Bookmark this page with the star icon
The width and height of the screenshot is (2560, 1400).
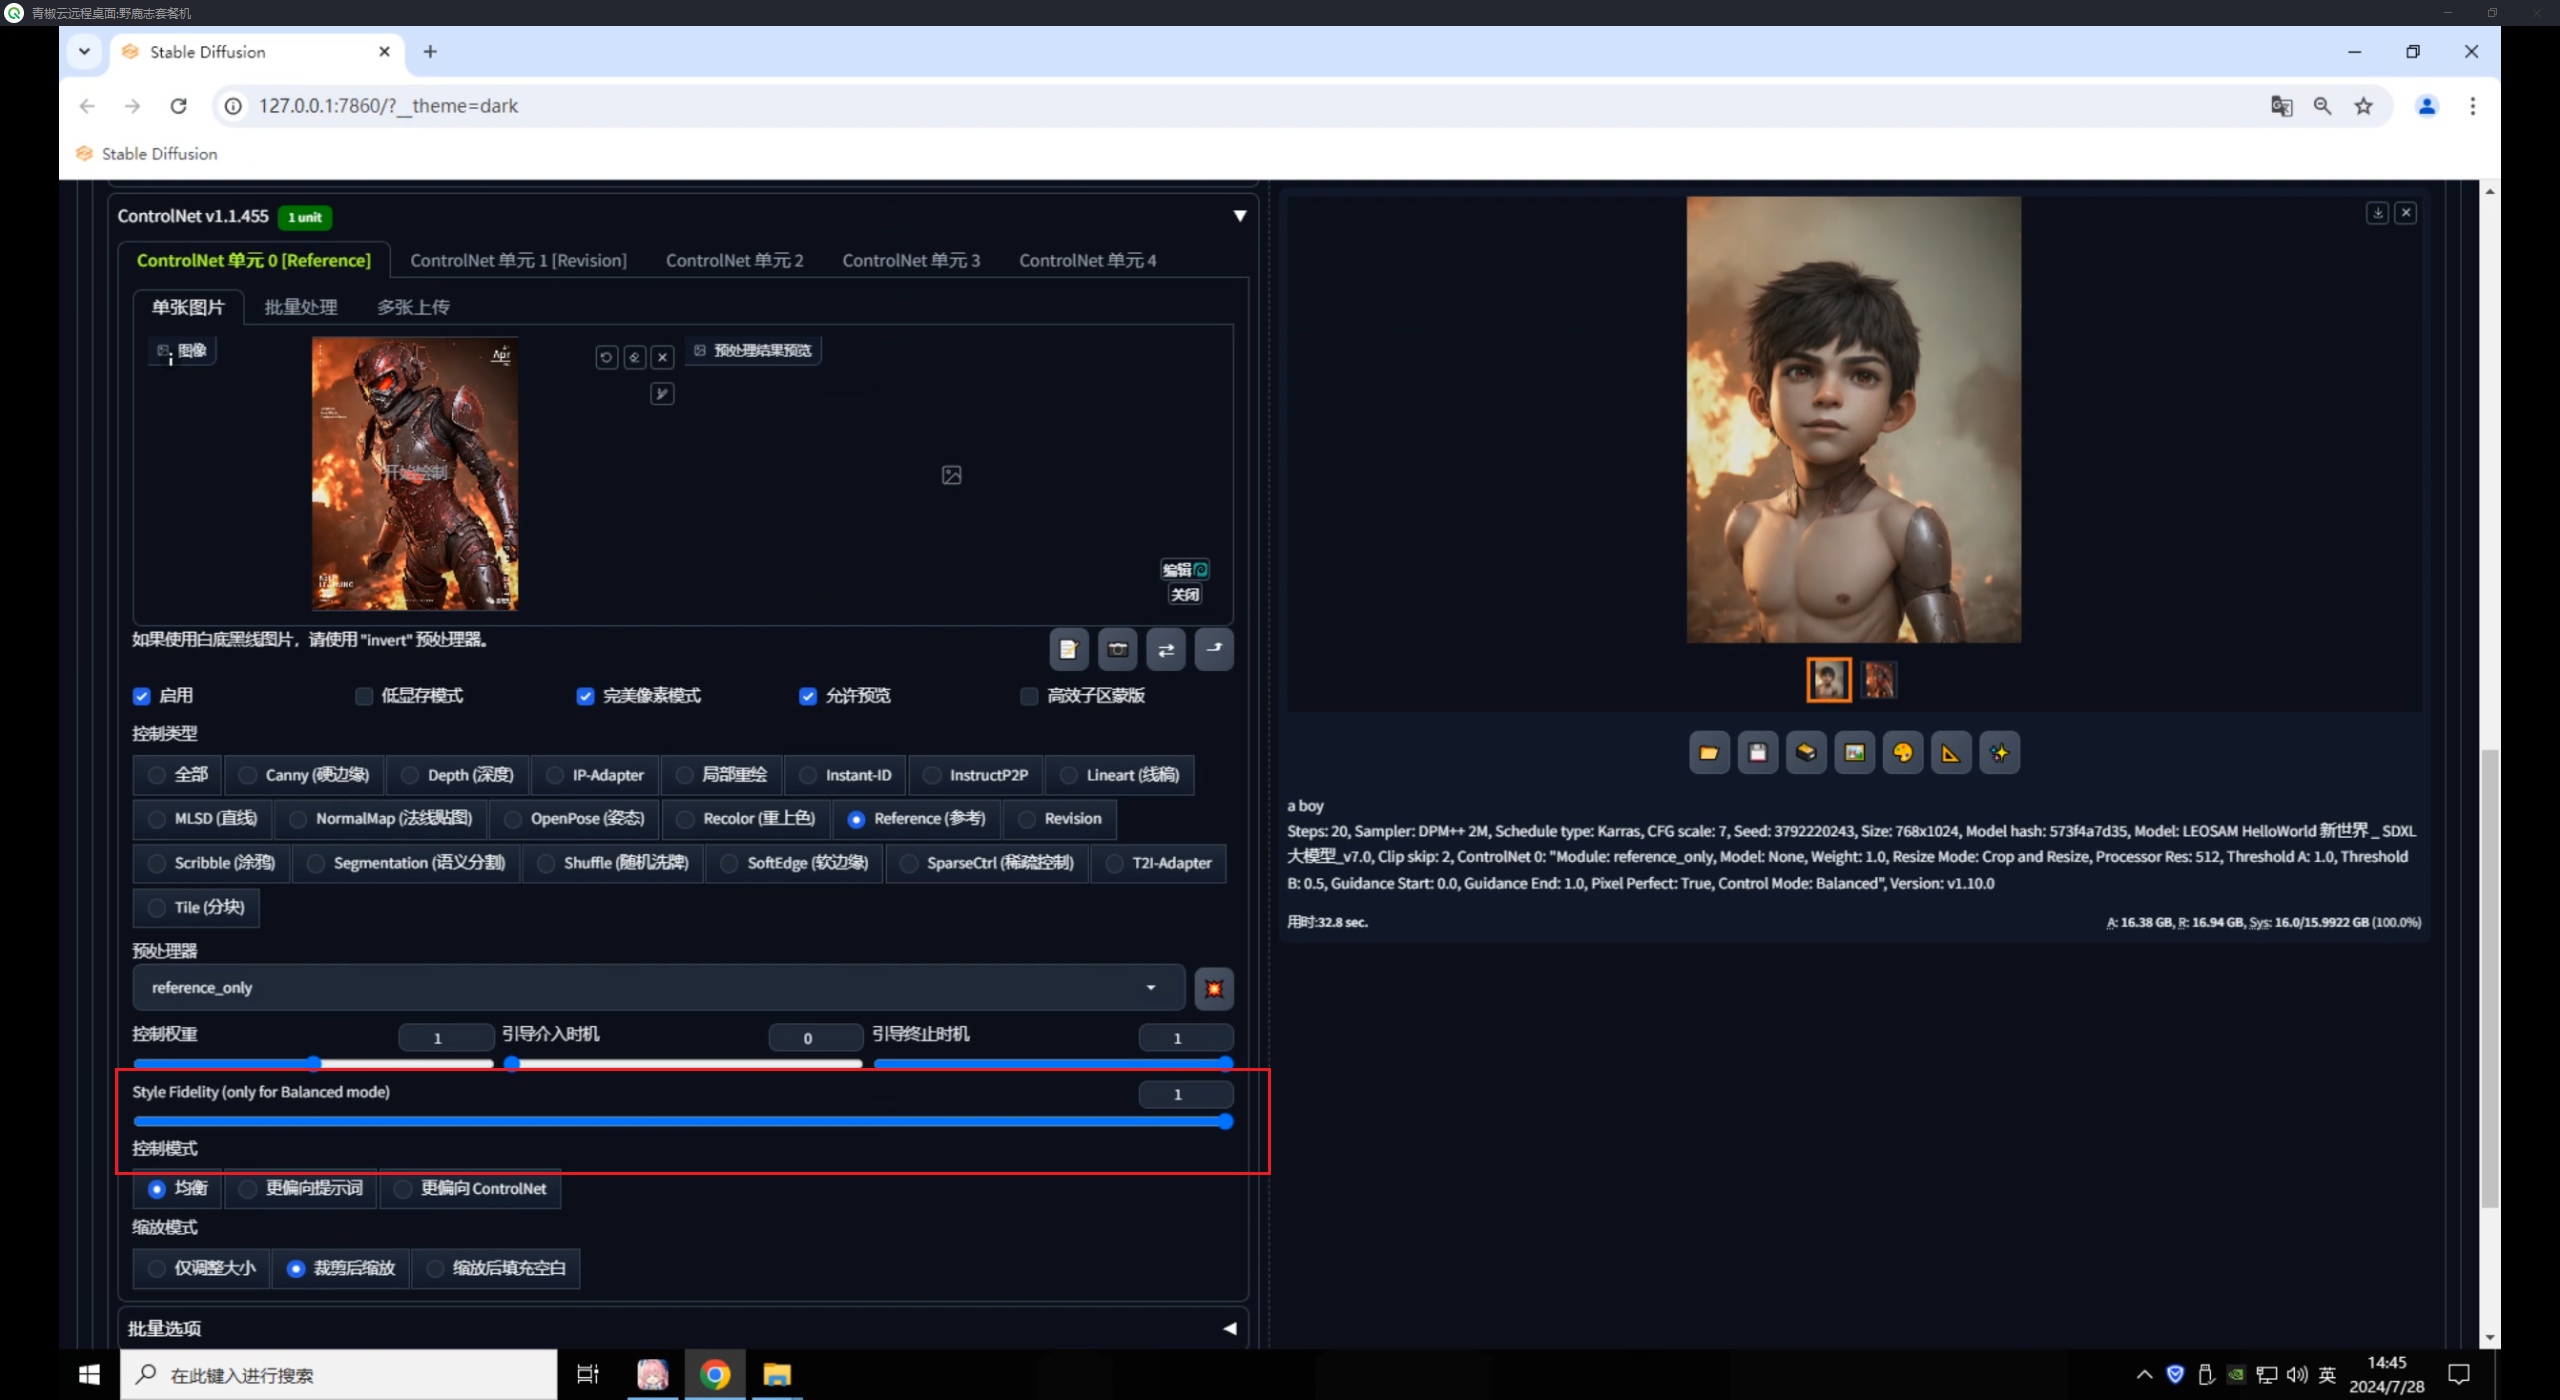[x=2363, y=106]
